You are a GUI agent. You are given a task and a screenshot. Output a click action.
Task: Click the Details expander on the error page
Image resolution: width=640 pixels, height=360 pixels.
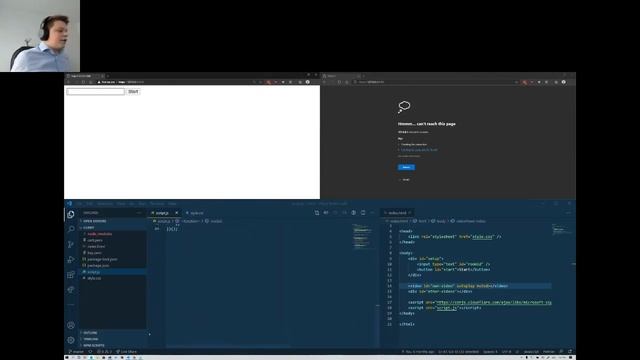coord(404,180)
